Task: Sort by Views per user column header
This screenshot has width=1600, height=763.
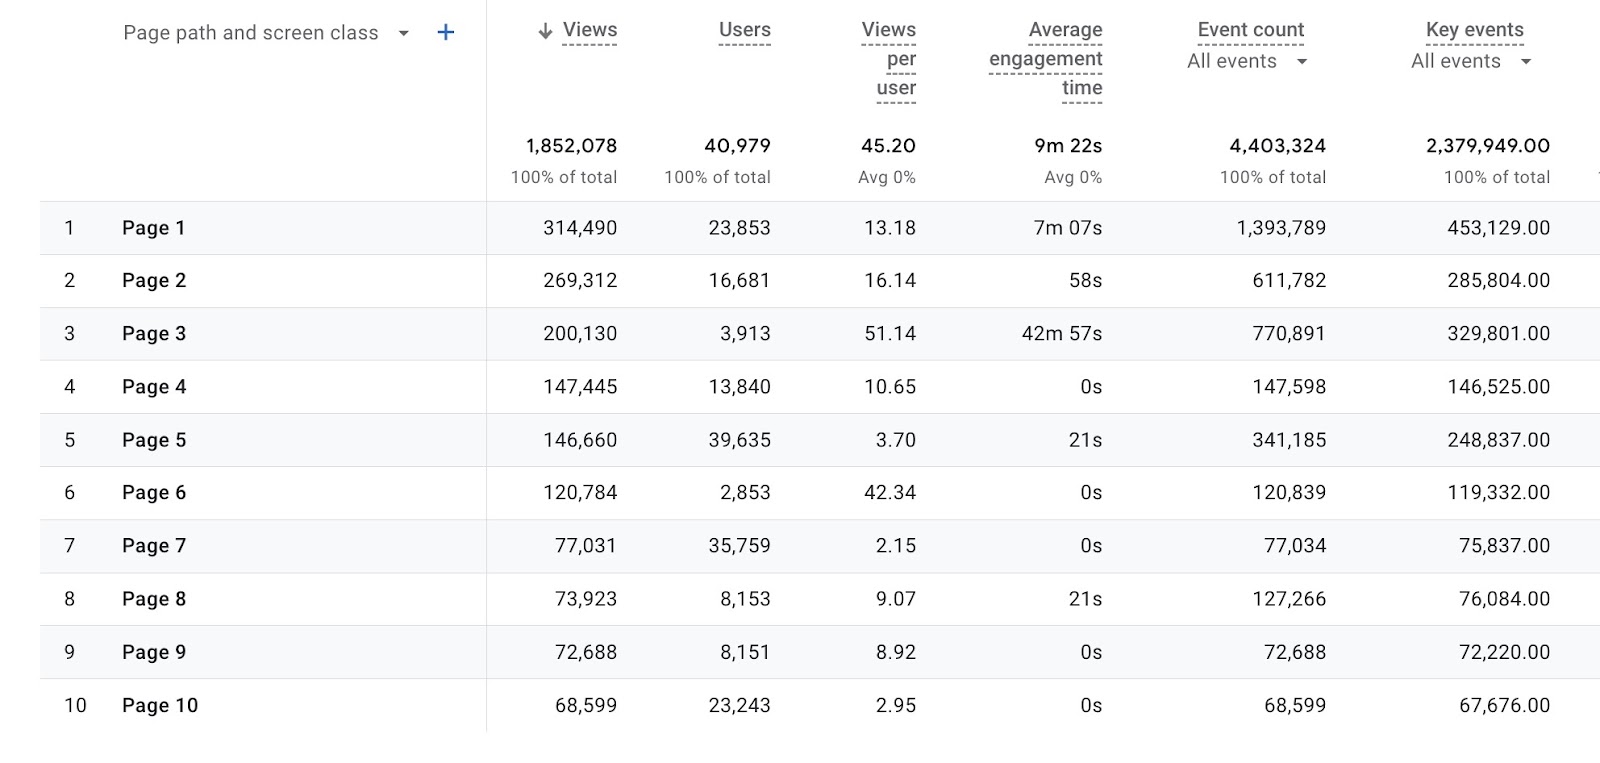Action: [888, 58]
